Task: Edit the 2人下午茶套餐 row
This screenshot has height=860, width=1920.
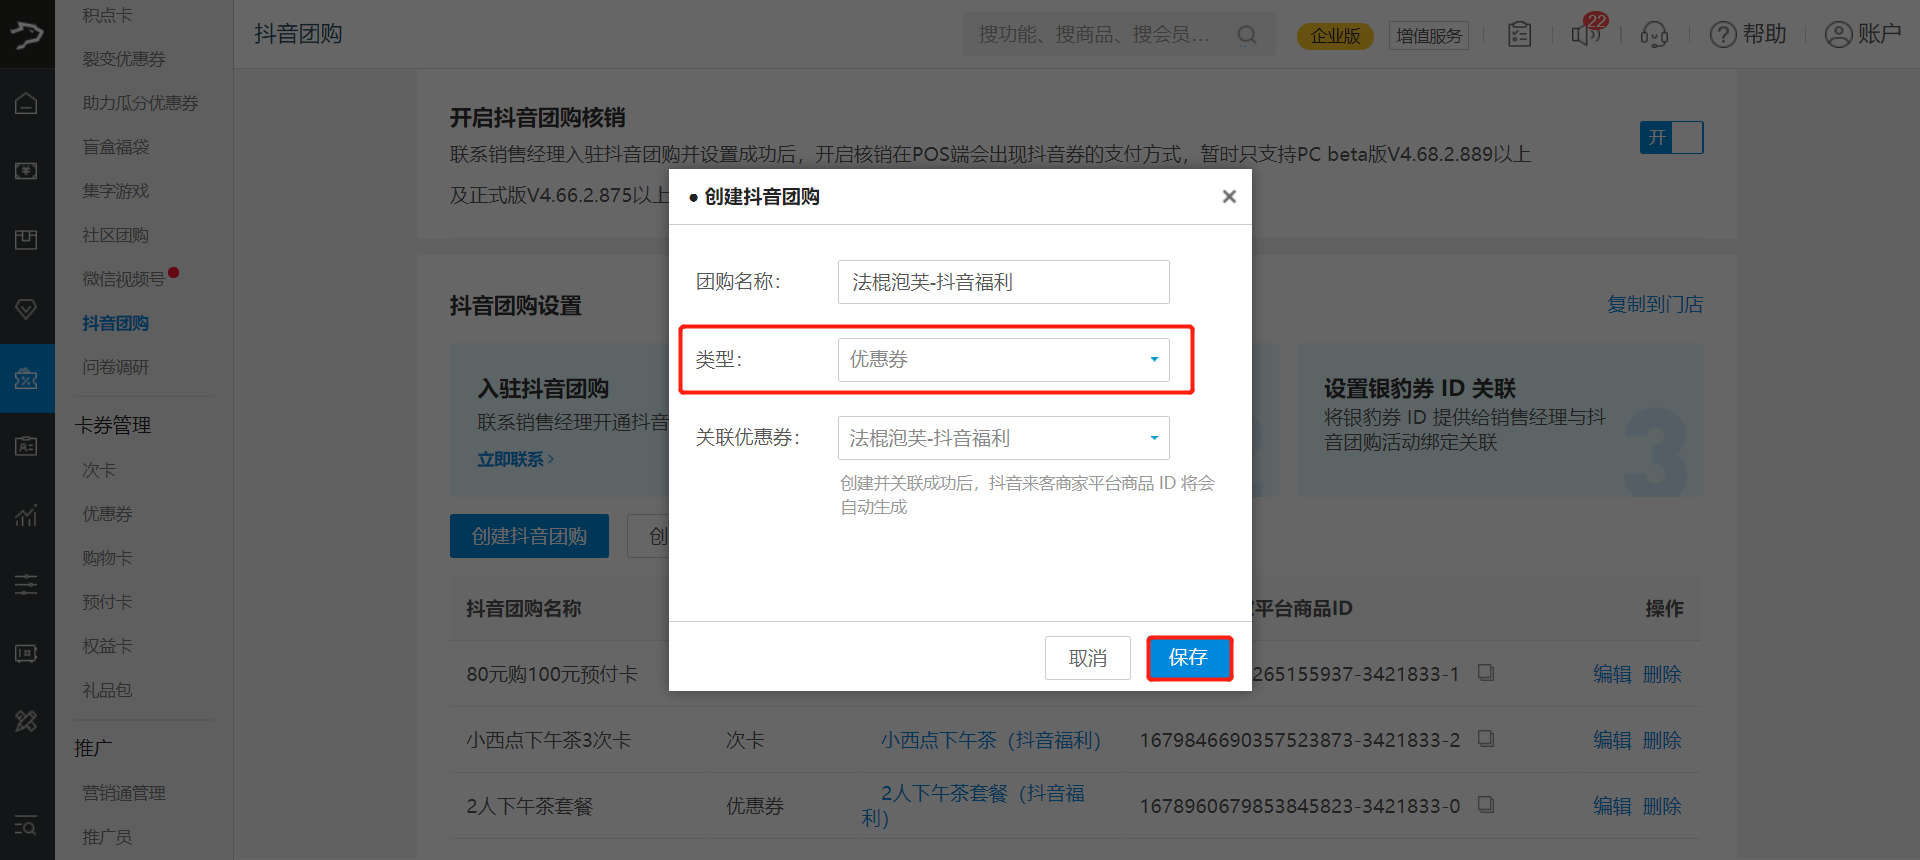Action: point(1612,806)
